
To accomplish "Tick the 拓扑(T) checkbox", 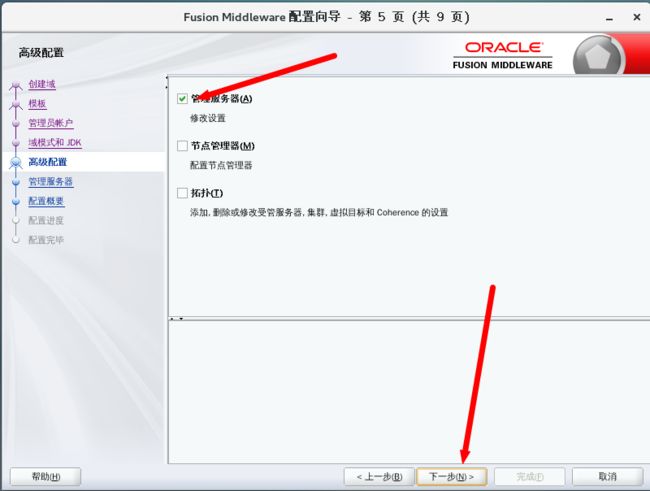I will (x=182, y=193).
